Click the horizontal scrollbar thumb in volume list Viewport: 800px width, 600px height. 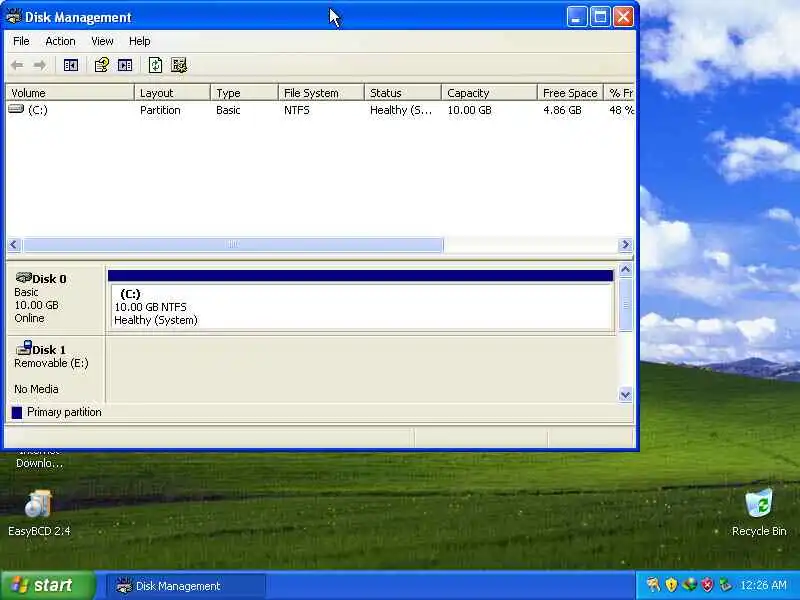(233, 245)
